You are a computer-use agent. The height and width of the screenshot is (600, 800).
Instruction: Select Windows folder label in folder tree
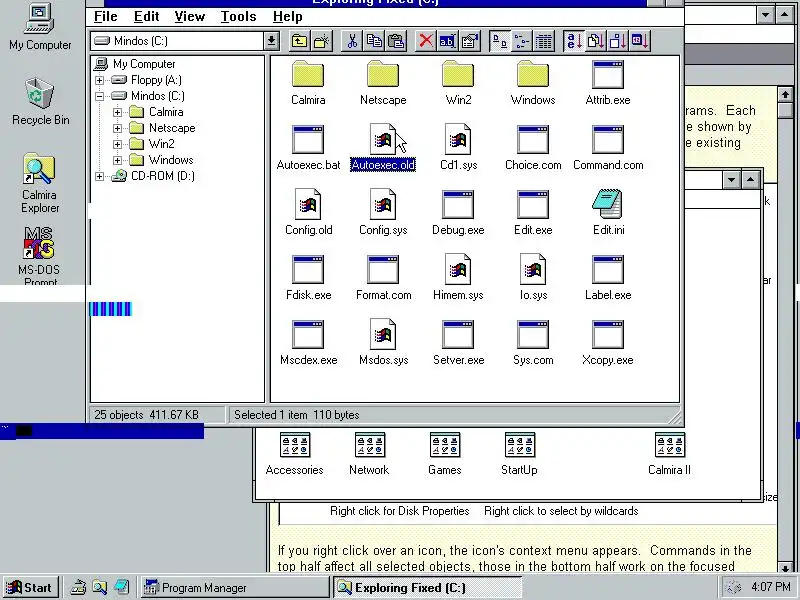click(x=170, y=160)
